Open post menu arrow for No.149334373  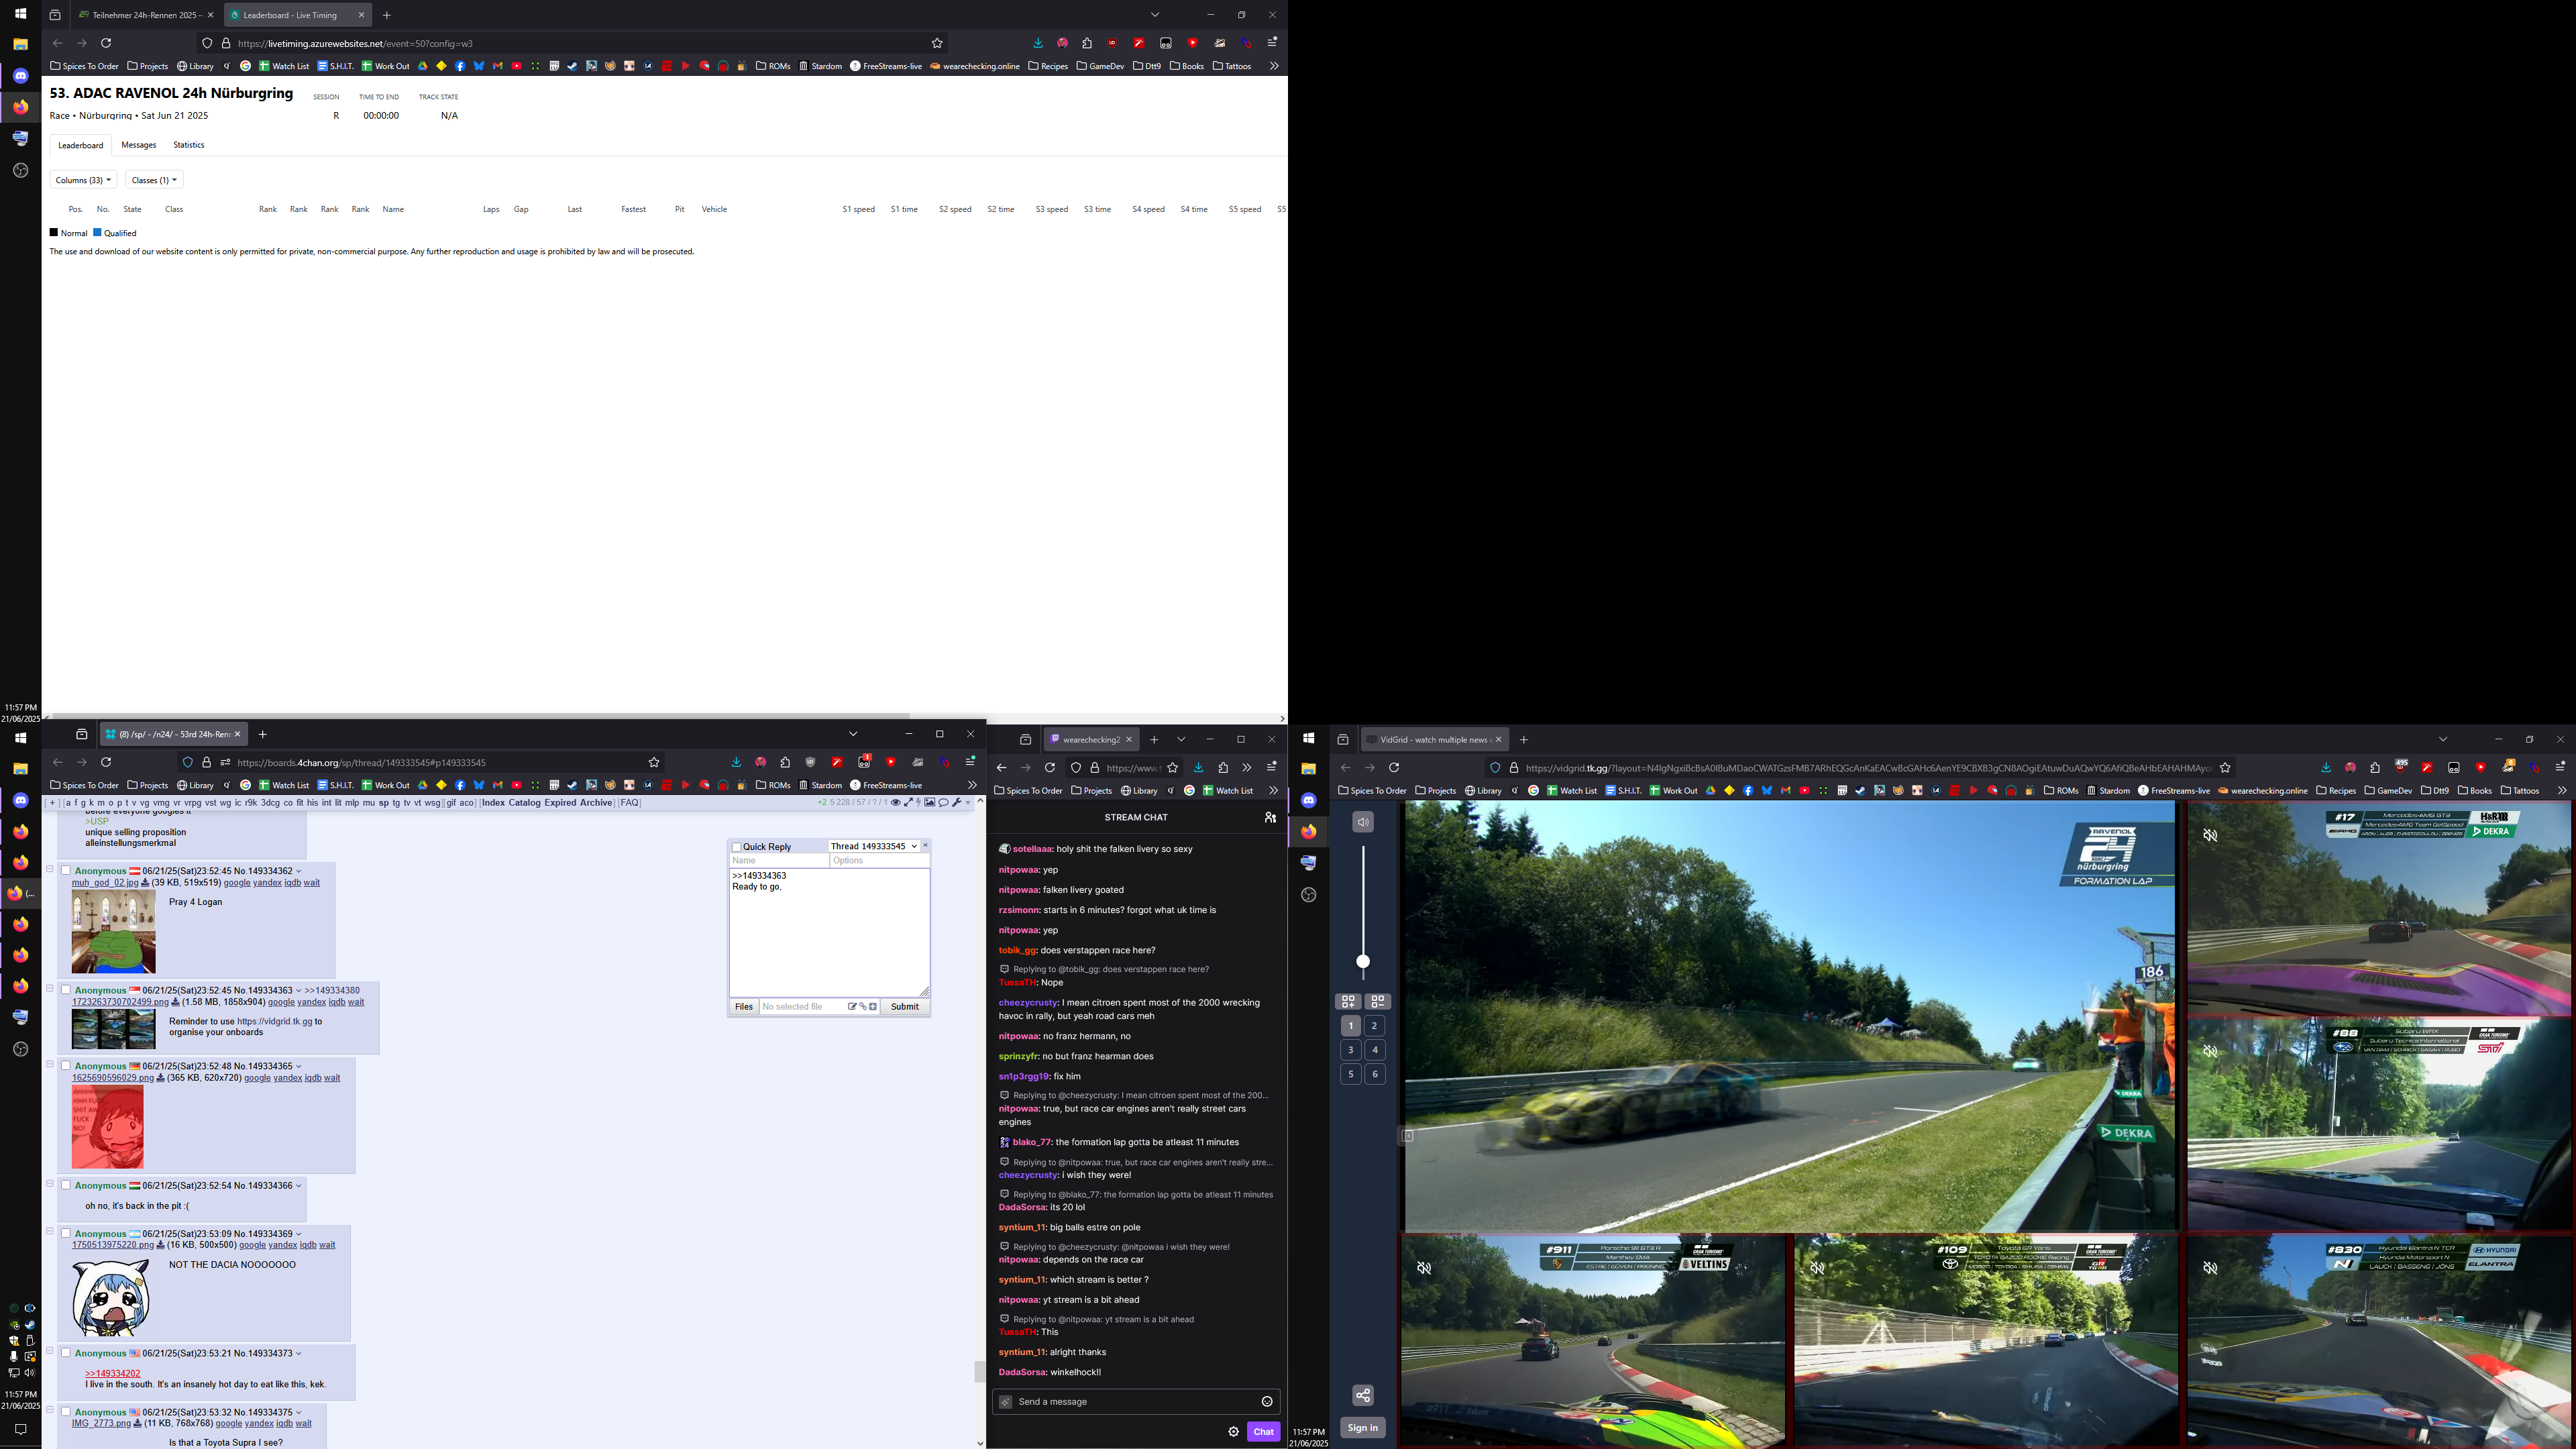(298, 1354)
